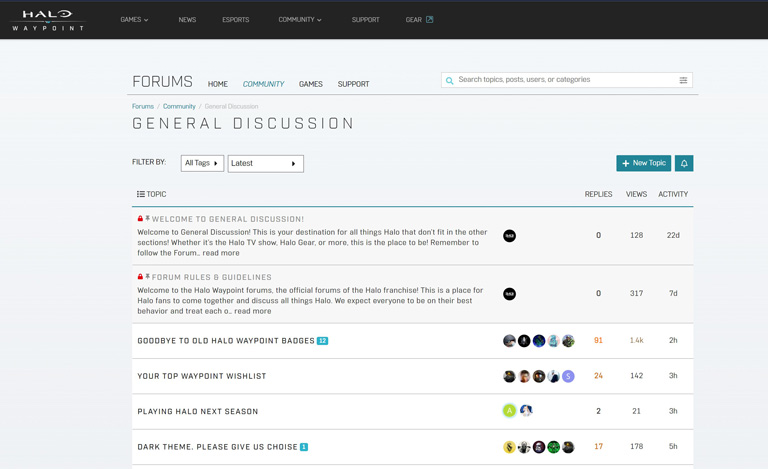This screenshot has width=768, height=469.
Task: Sort topics by Activity column header
Action: pyautogui.click(x=673, y=194)
